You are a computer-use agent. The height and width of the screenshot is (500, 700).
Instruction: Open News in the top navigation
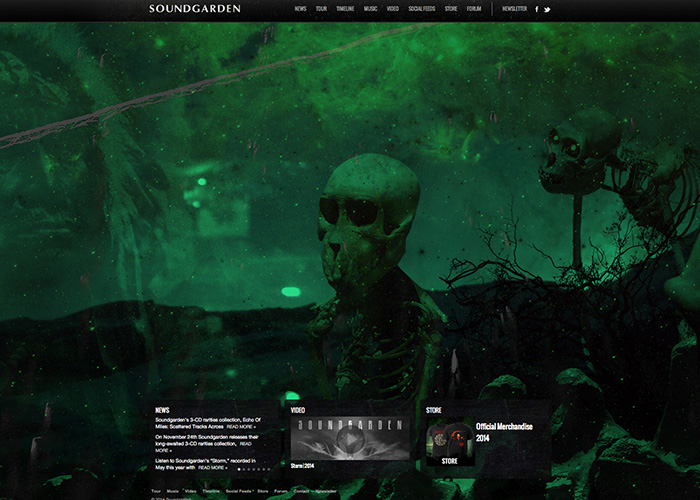(x=300, y=8)
